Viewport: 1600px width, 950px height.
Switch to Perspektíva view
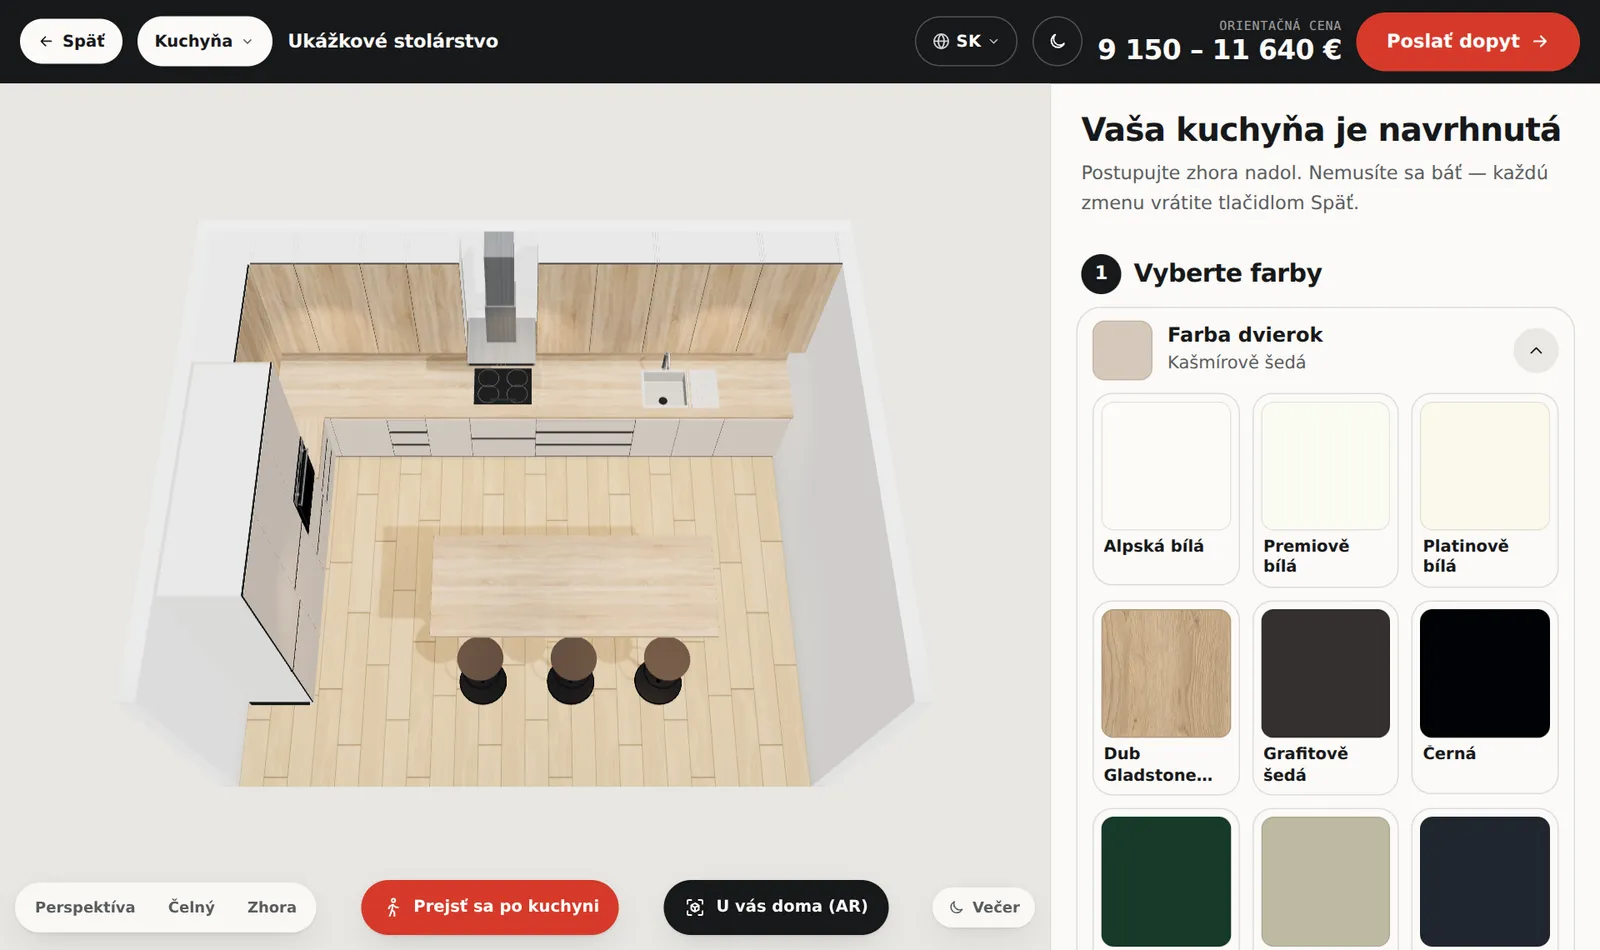tap(85, 907)
